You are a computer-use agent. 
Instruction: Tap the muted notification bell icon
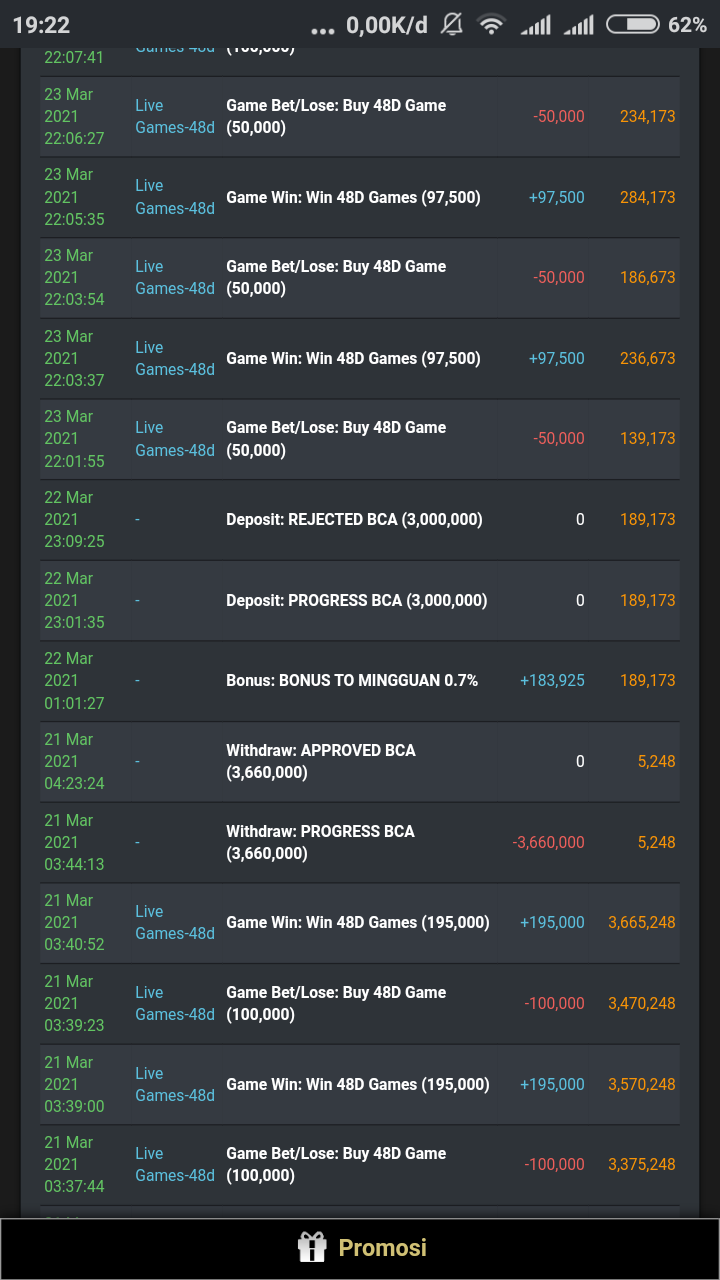click(452, 24)
